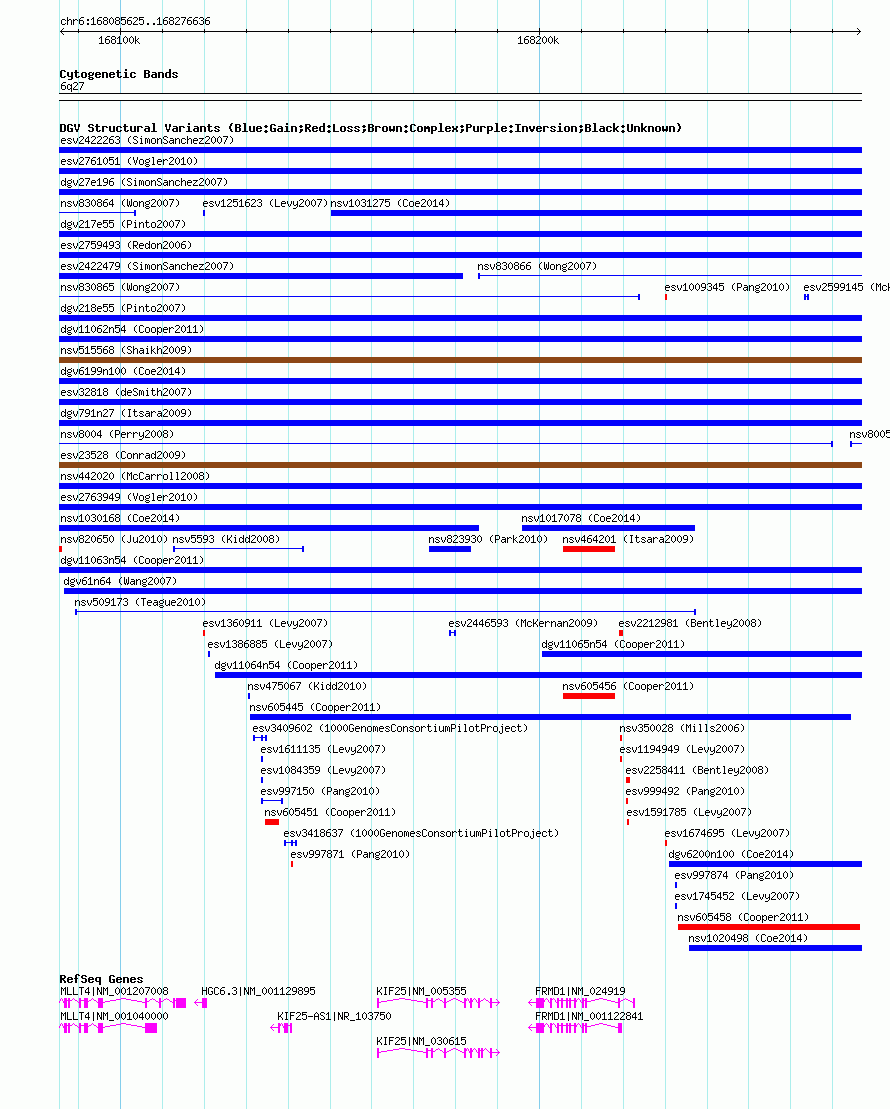
Task: Select the KIF25|NM_005355 gene label
Action: click(421, 992)
